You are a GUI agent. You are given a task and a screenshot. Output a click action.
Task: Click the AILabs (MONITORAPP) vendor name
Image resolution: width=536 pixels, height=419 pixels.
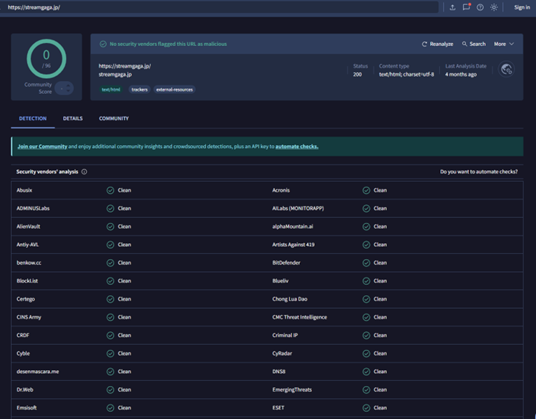point(298,208)
